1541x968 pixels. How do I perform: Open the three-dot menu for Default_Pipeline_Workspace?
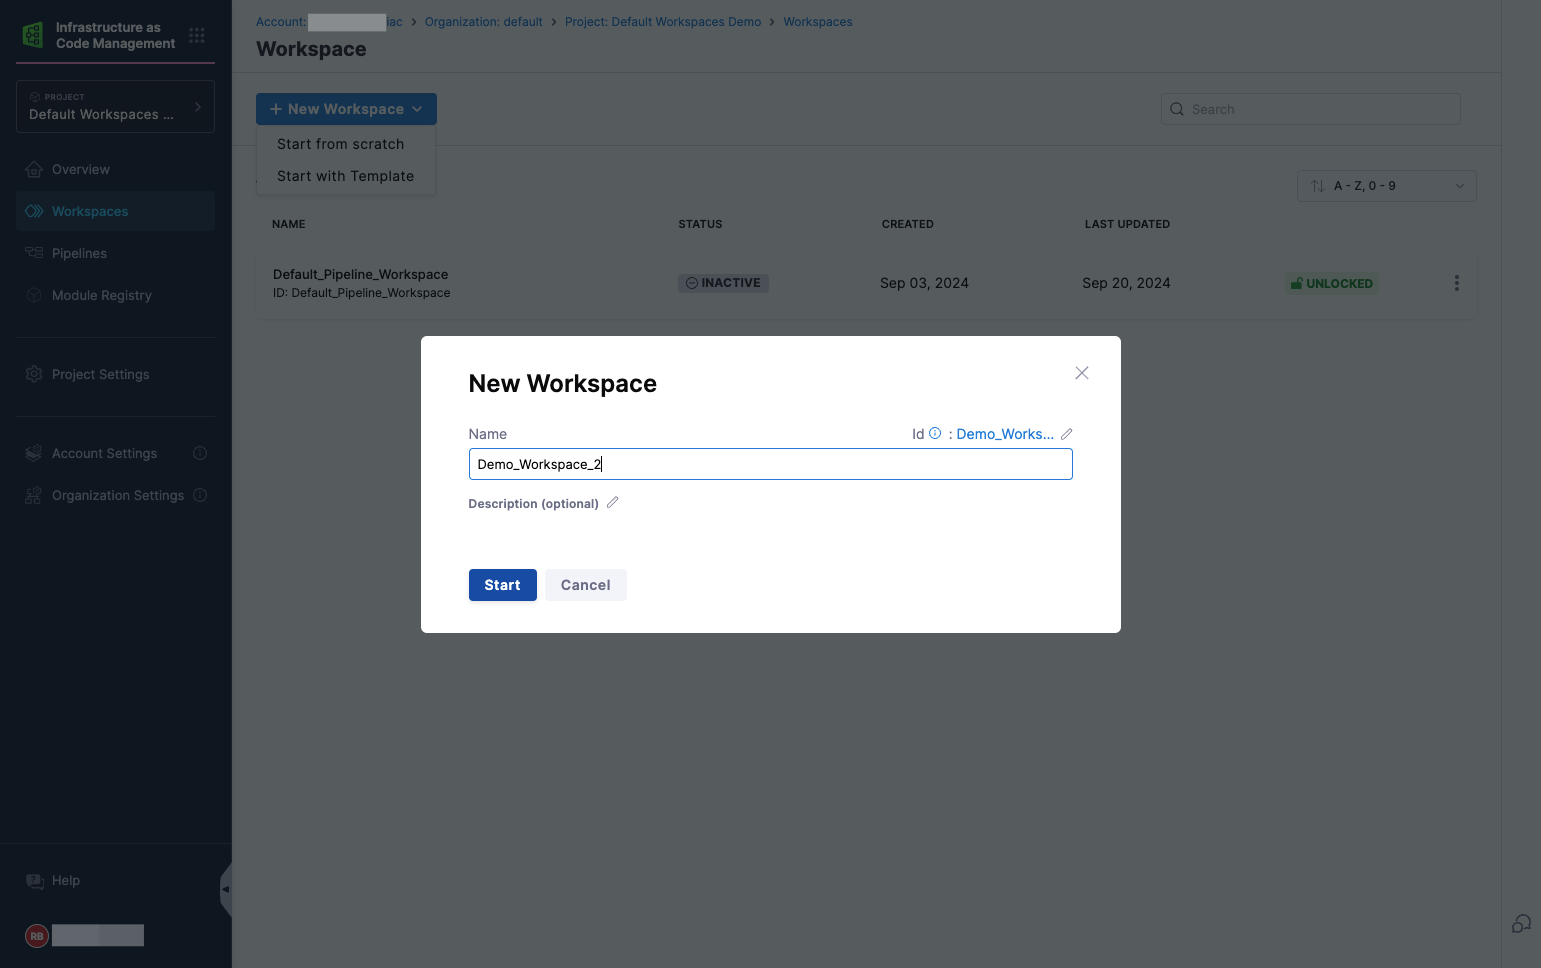pos(1456,283)
